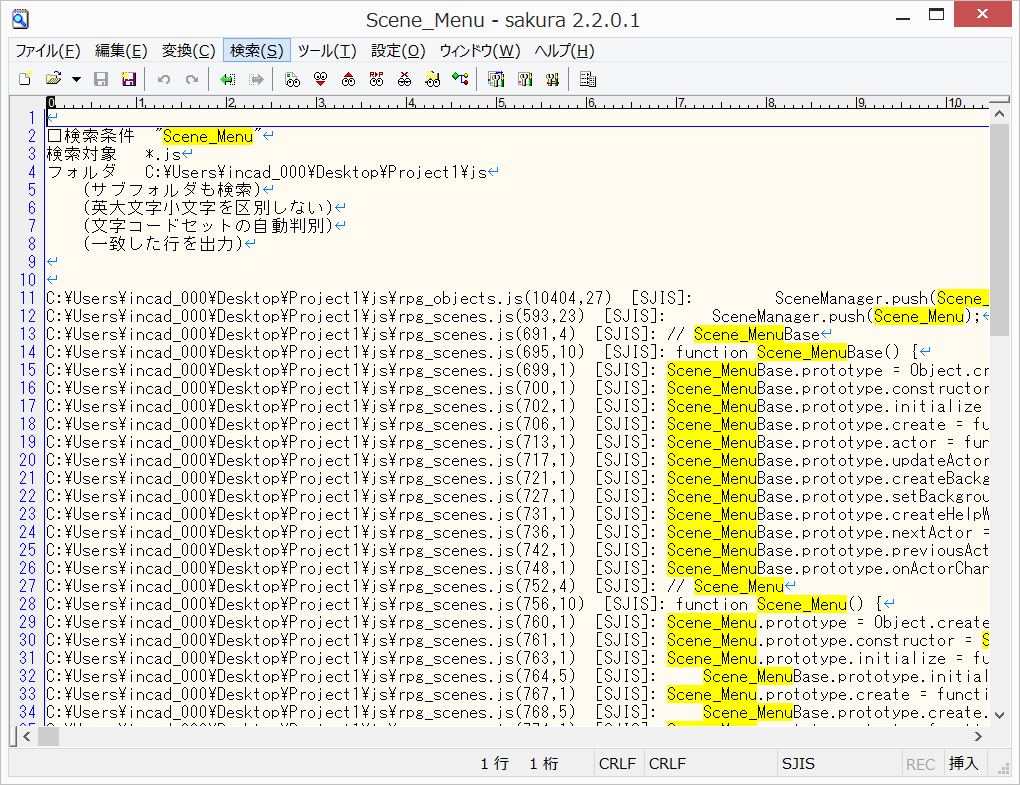Open font settings tools icon
1020x785 pixels.
click(x=553, y=79)
